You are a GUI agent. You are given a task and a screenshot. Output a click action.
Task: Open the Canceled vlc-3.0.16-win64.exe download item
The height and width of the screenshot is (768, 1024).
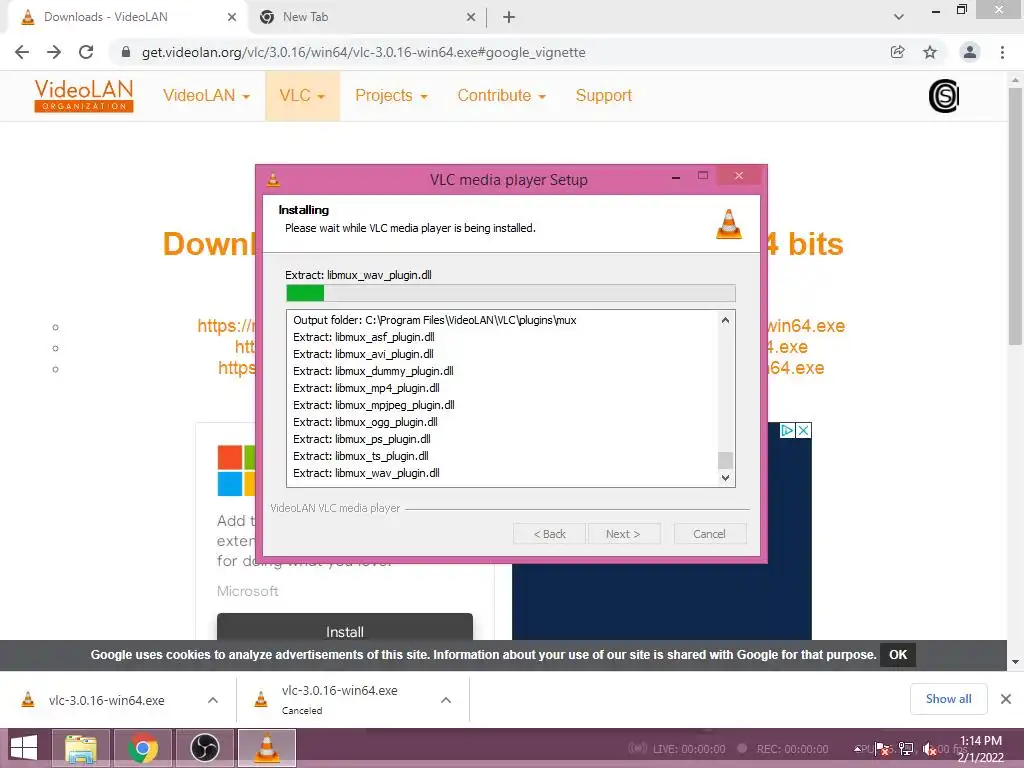pyautogui.click(x=339, y=700)
